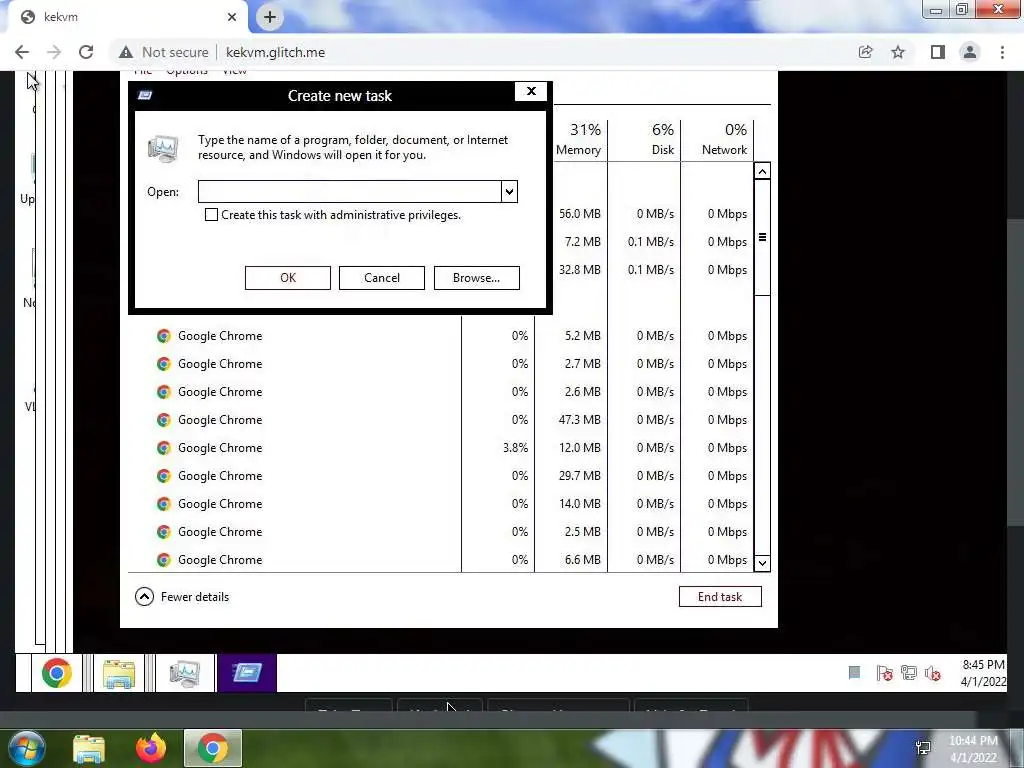The image size is (1024, 768).
Task: Click host network tray icon
Action: point(923,748)
